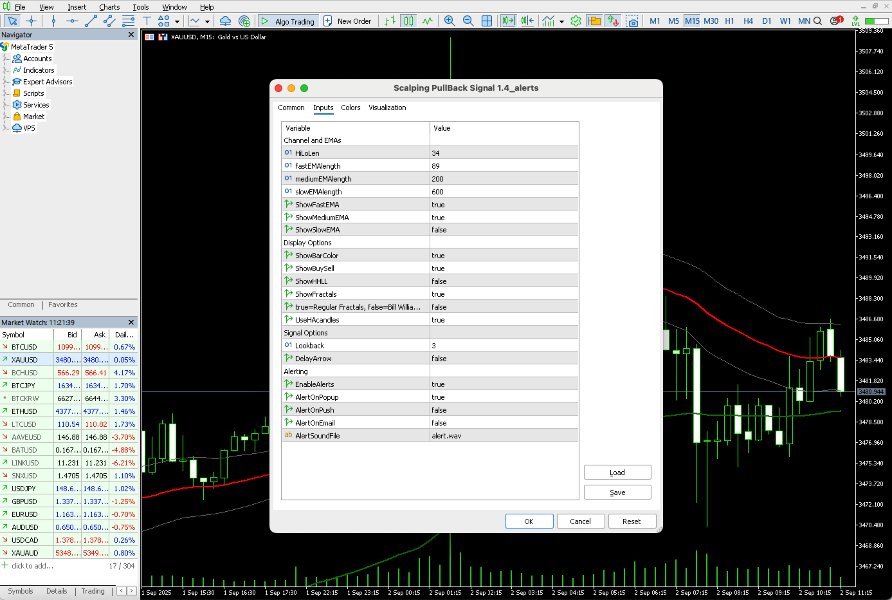This screenshot has width=892, height=600.
Task: Open the indicators list chart icon
Action: pos(548,21)
